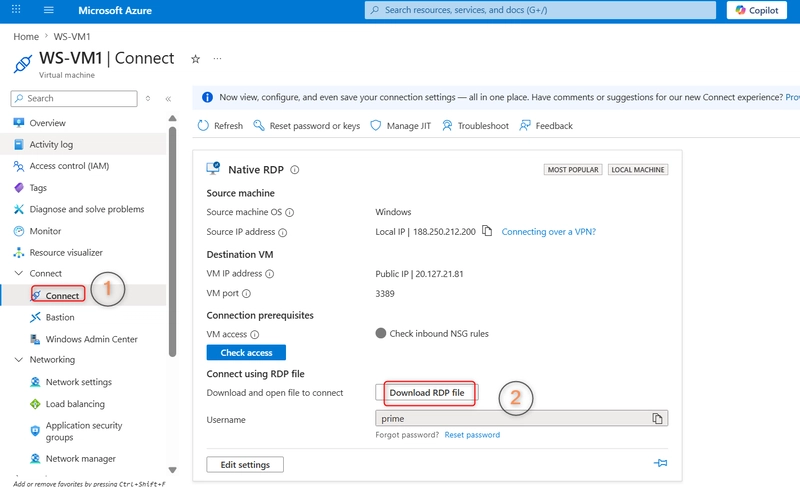Click the Download RDP file button
Screen dimensions: 800x487
tap(427, 393)
